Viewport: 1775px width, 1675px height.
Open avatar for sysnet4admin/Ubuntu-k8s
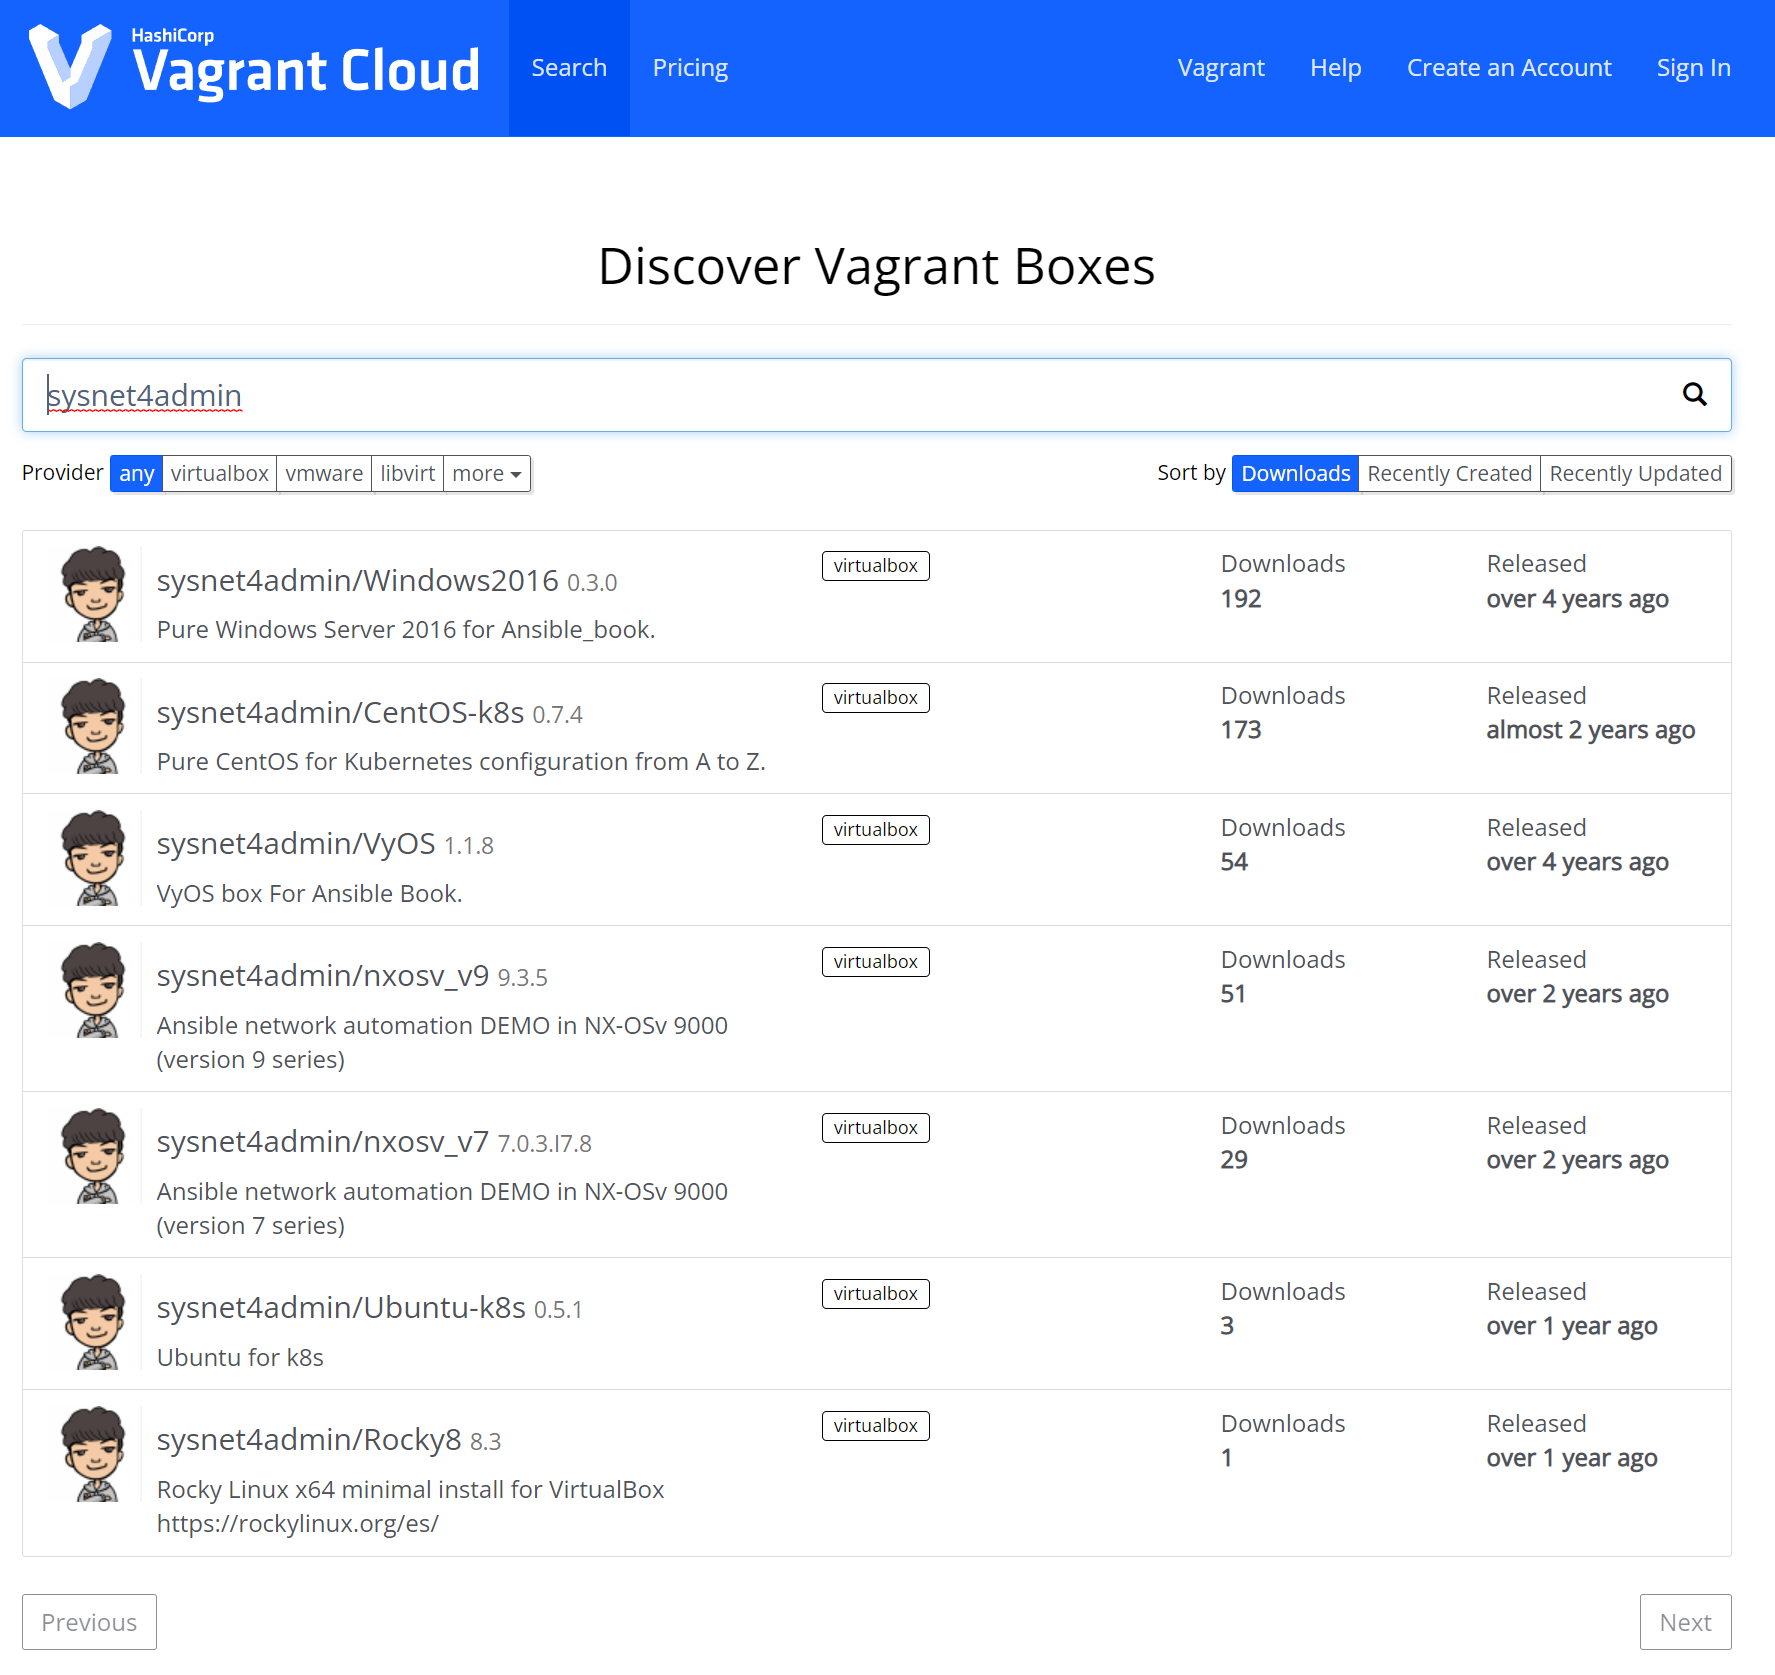(x=94, y=1322)
